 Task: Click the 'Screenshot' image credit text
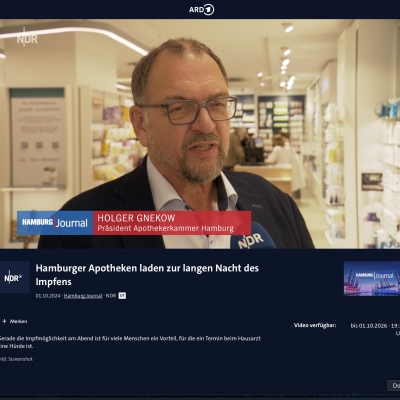point(20,359)
